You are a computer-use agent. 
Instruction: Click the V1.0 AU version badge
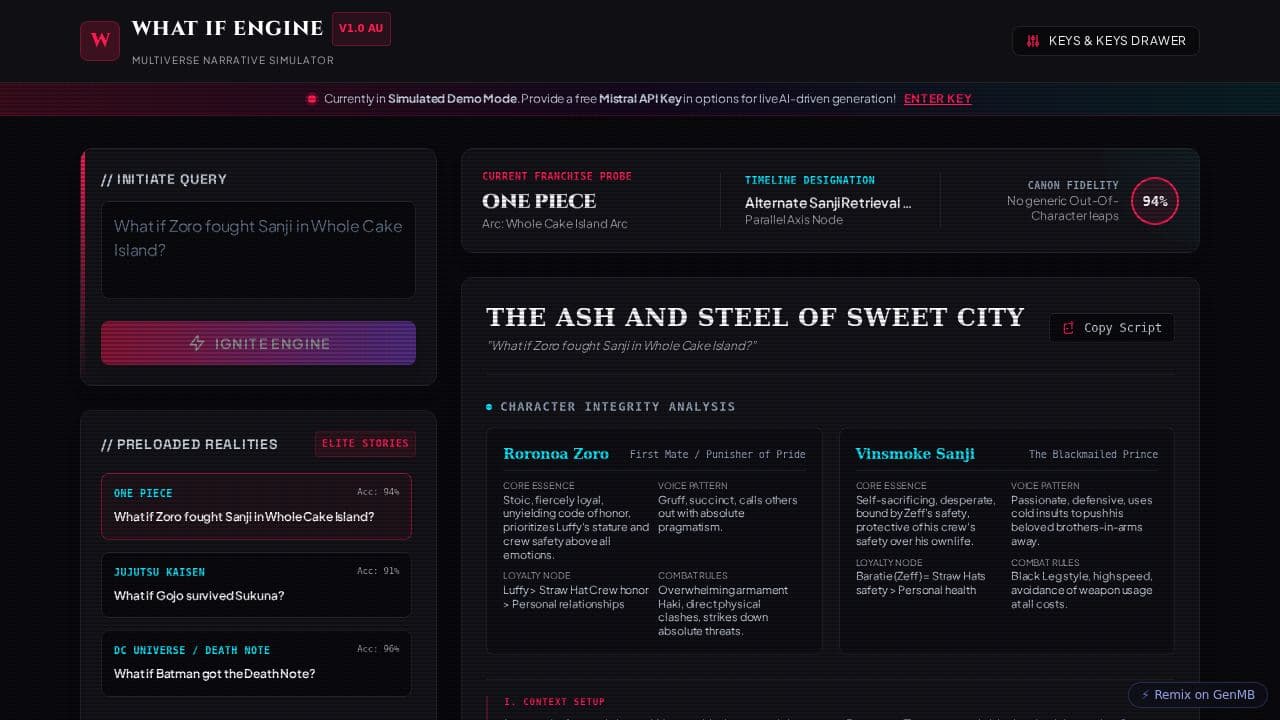[361, 29]
